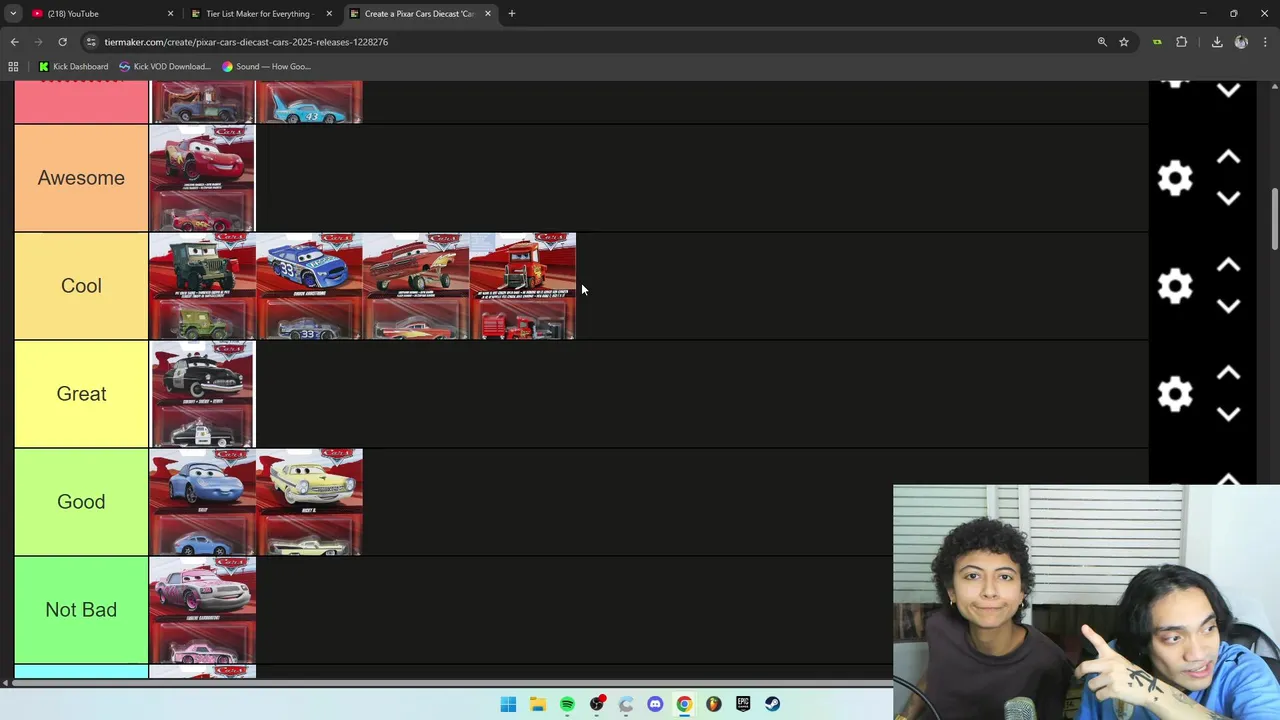Close the Tier List Maker tab
This screenshot has height=720, width=1280.
coord(329,14)
